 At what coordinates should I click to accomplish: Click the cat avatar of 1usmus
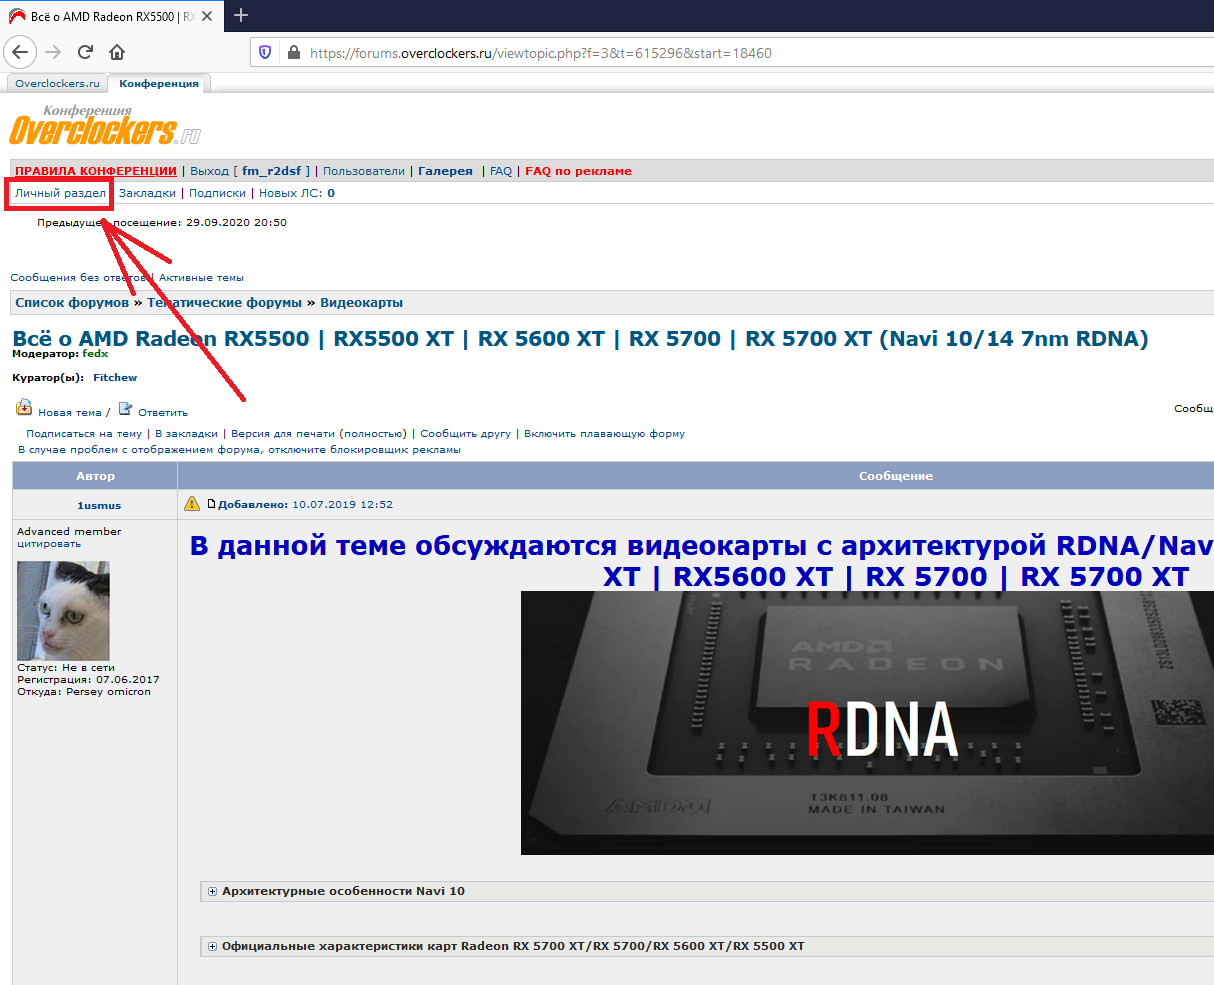pos(63,610)
